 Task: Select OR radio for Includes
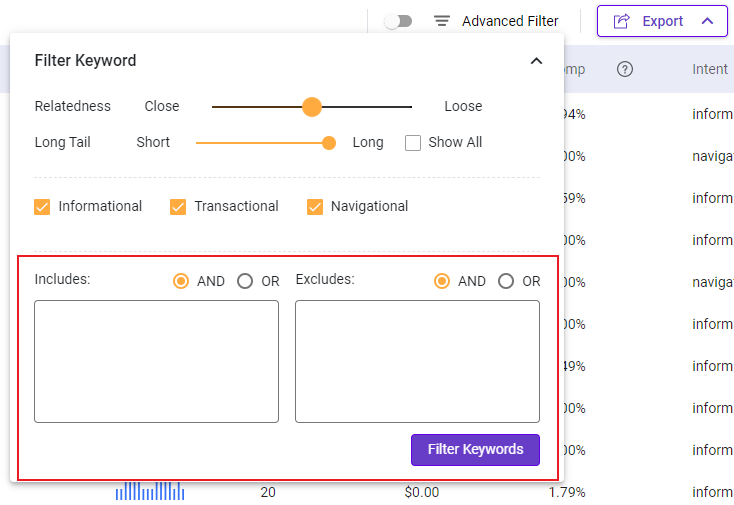pos(245,281)
